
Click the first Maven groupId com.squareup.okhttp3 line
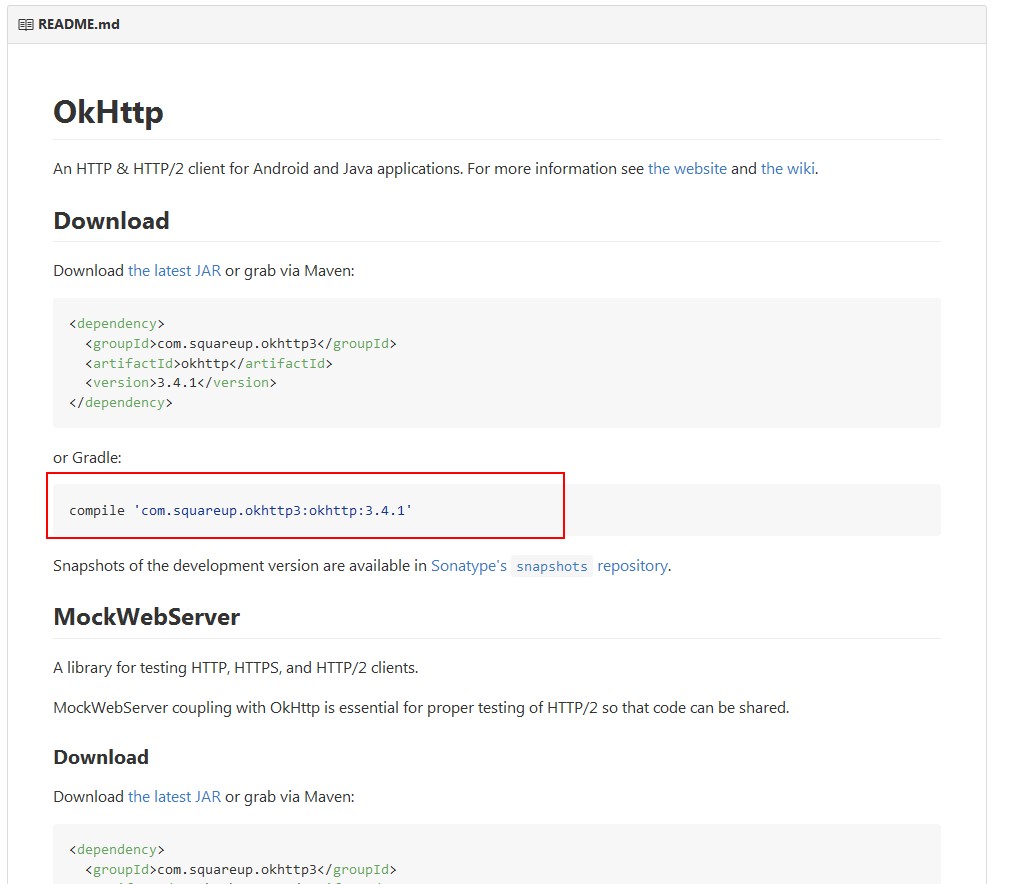tap(240, 343)
